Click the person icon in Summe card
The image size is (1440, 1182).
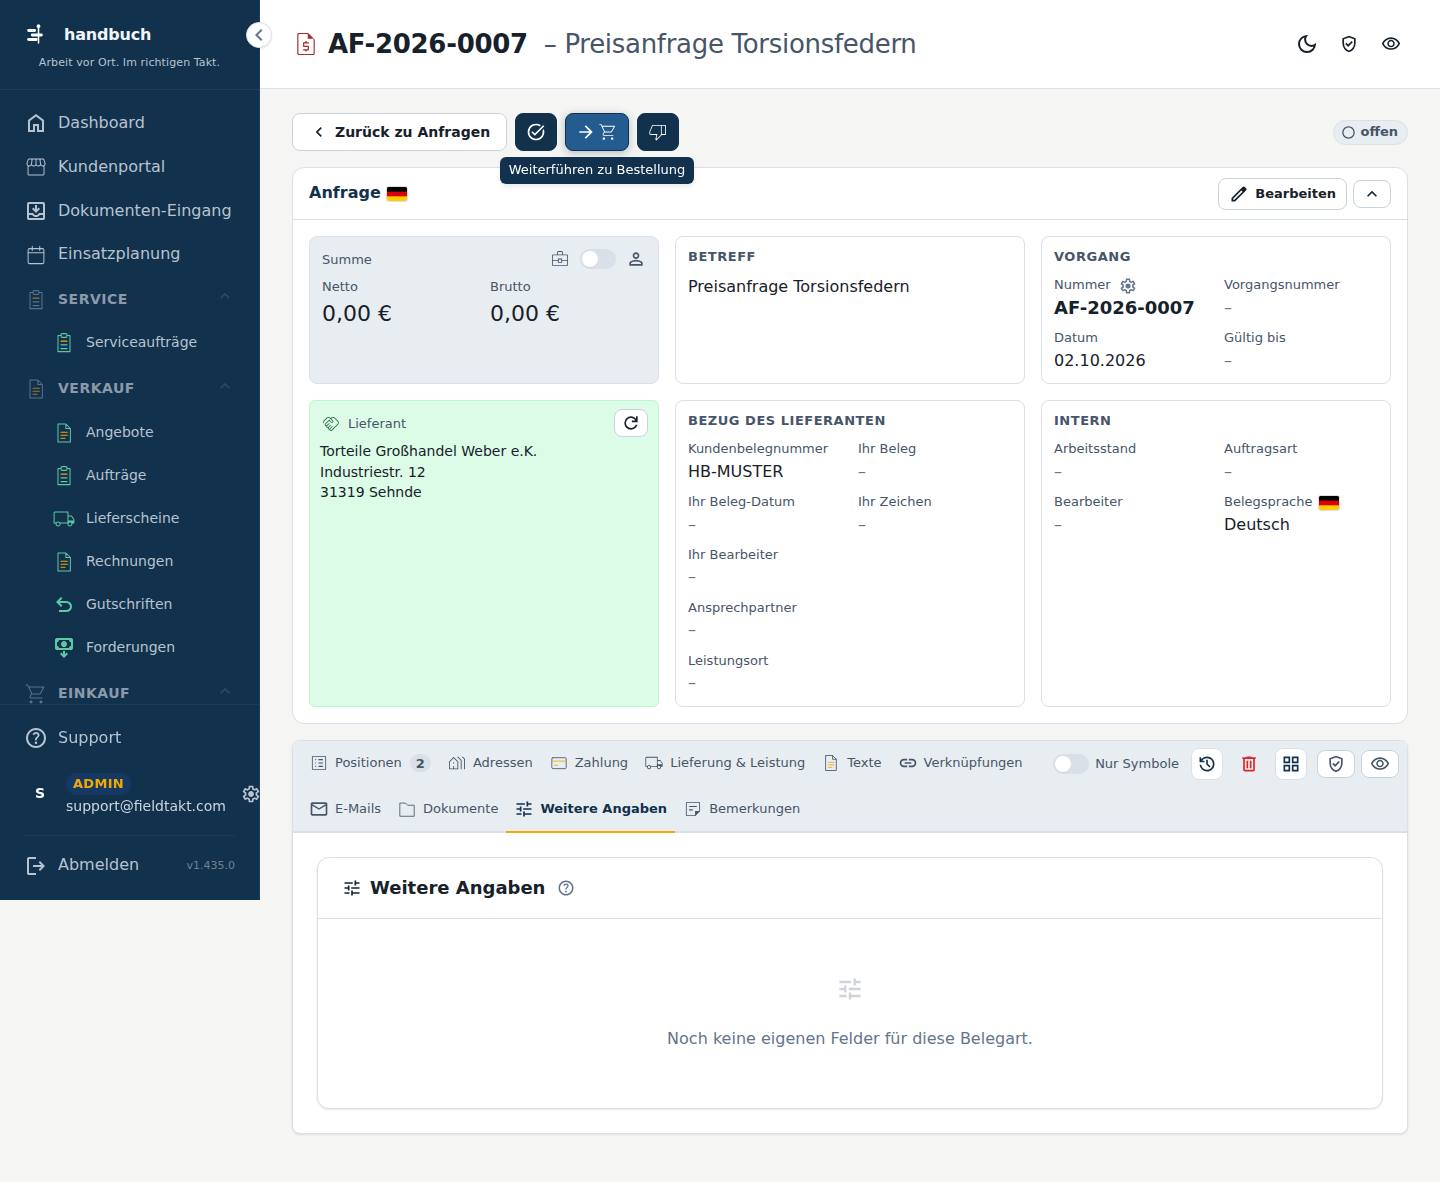pos(636,260)
